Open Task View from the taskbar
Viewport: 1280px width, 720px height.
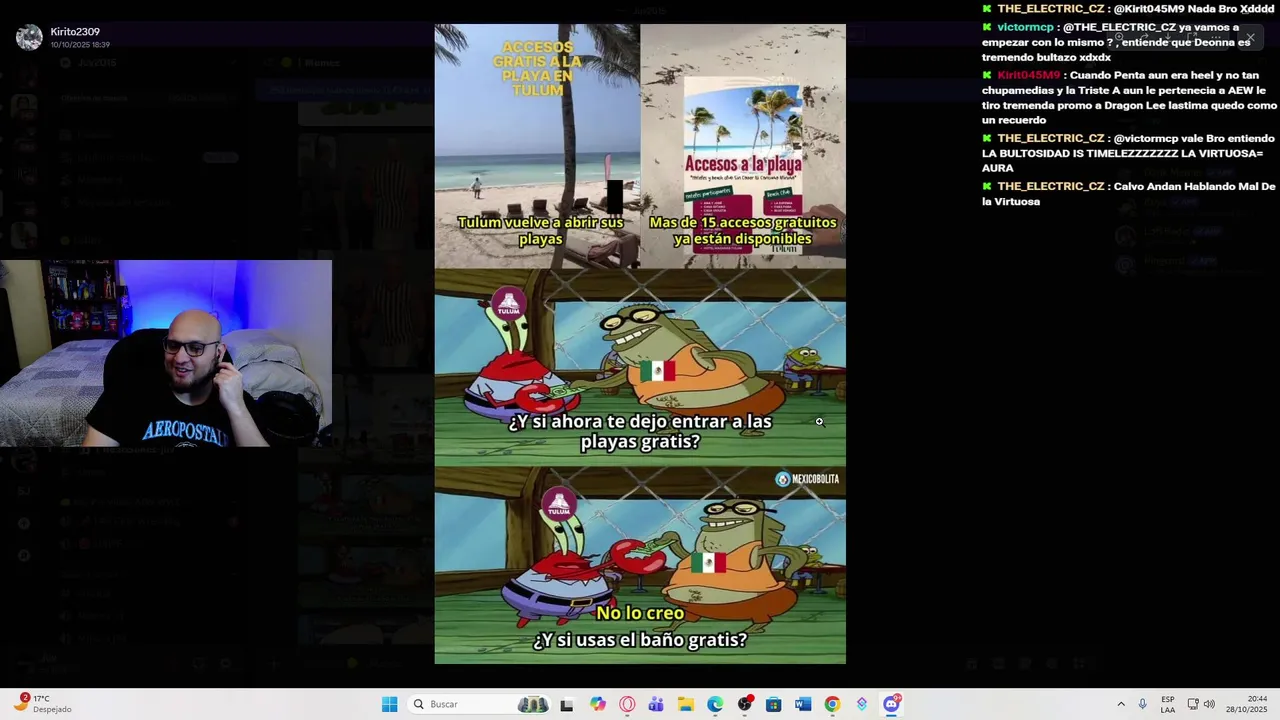[567, 704]
